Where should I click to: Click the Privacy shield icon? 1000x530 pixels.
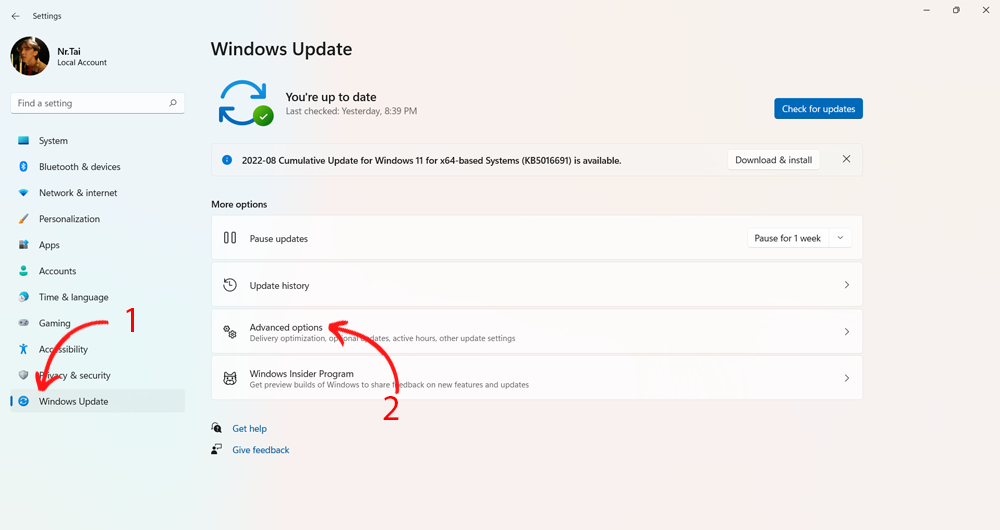(24, 375)
